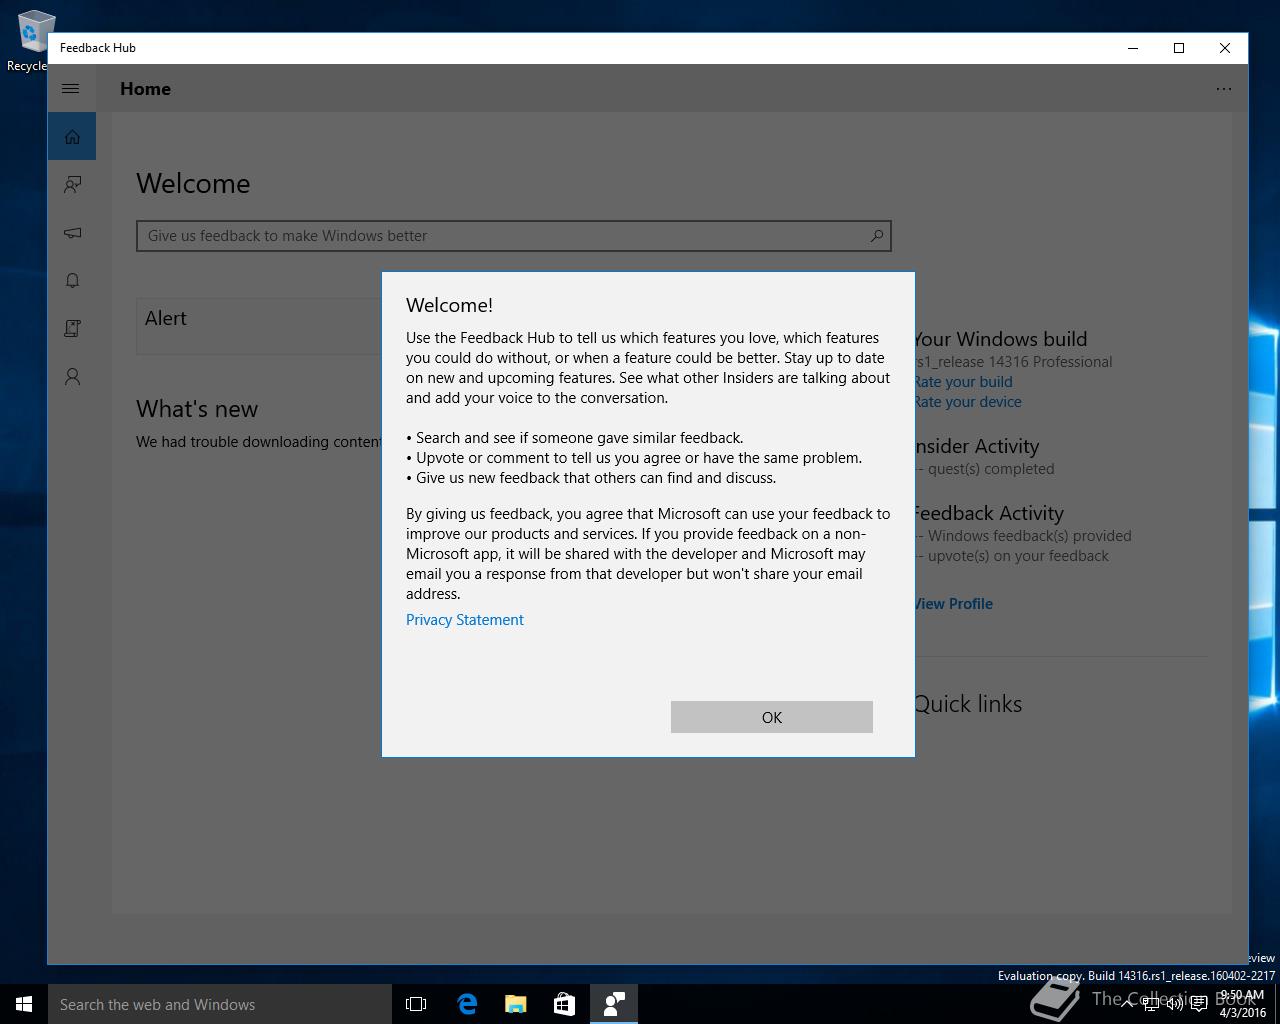Open the Store from the taskbar
1280x1024 pixels.
[564, 1004]
